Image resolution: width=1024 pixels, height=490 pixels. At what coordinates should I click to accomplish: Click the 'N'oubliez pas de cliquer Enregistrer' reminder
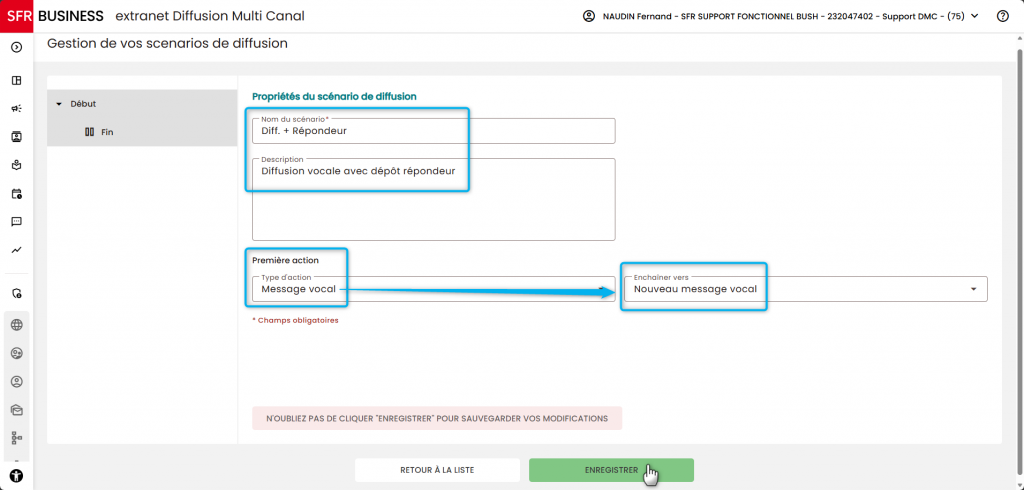click(437, 418)
